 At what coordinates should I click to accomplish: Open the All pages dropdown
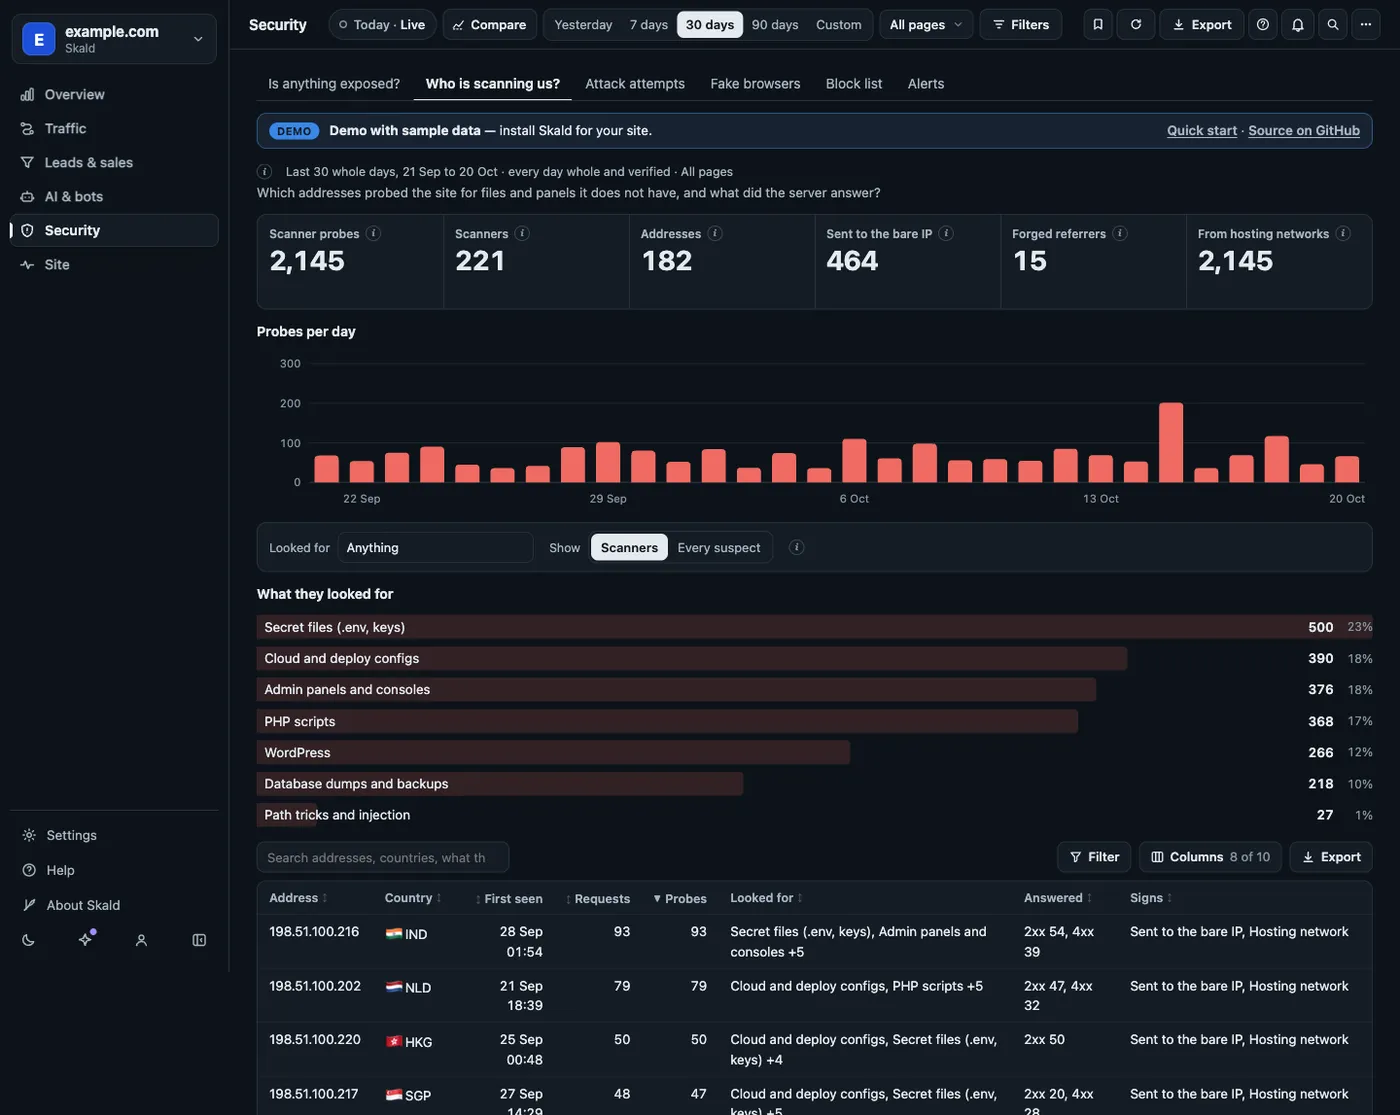point(926,24)
